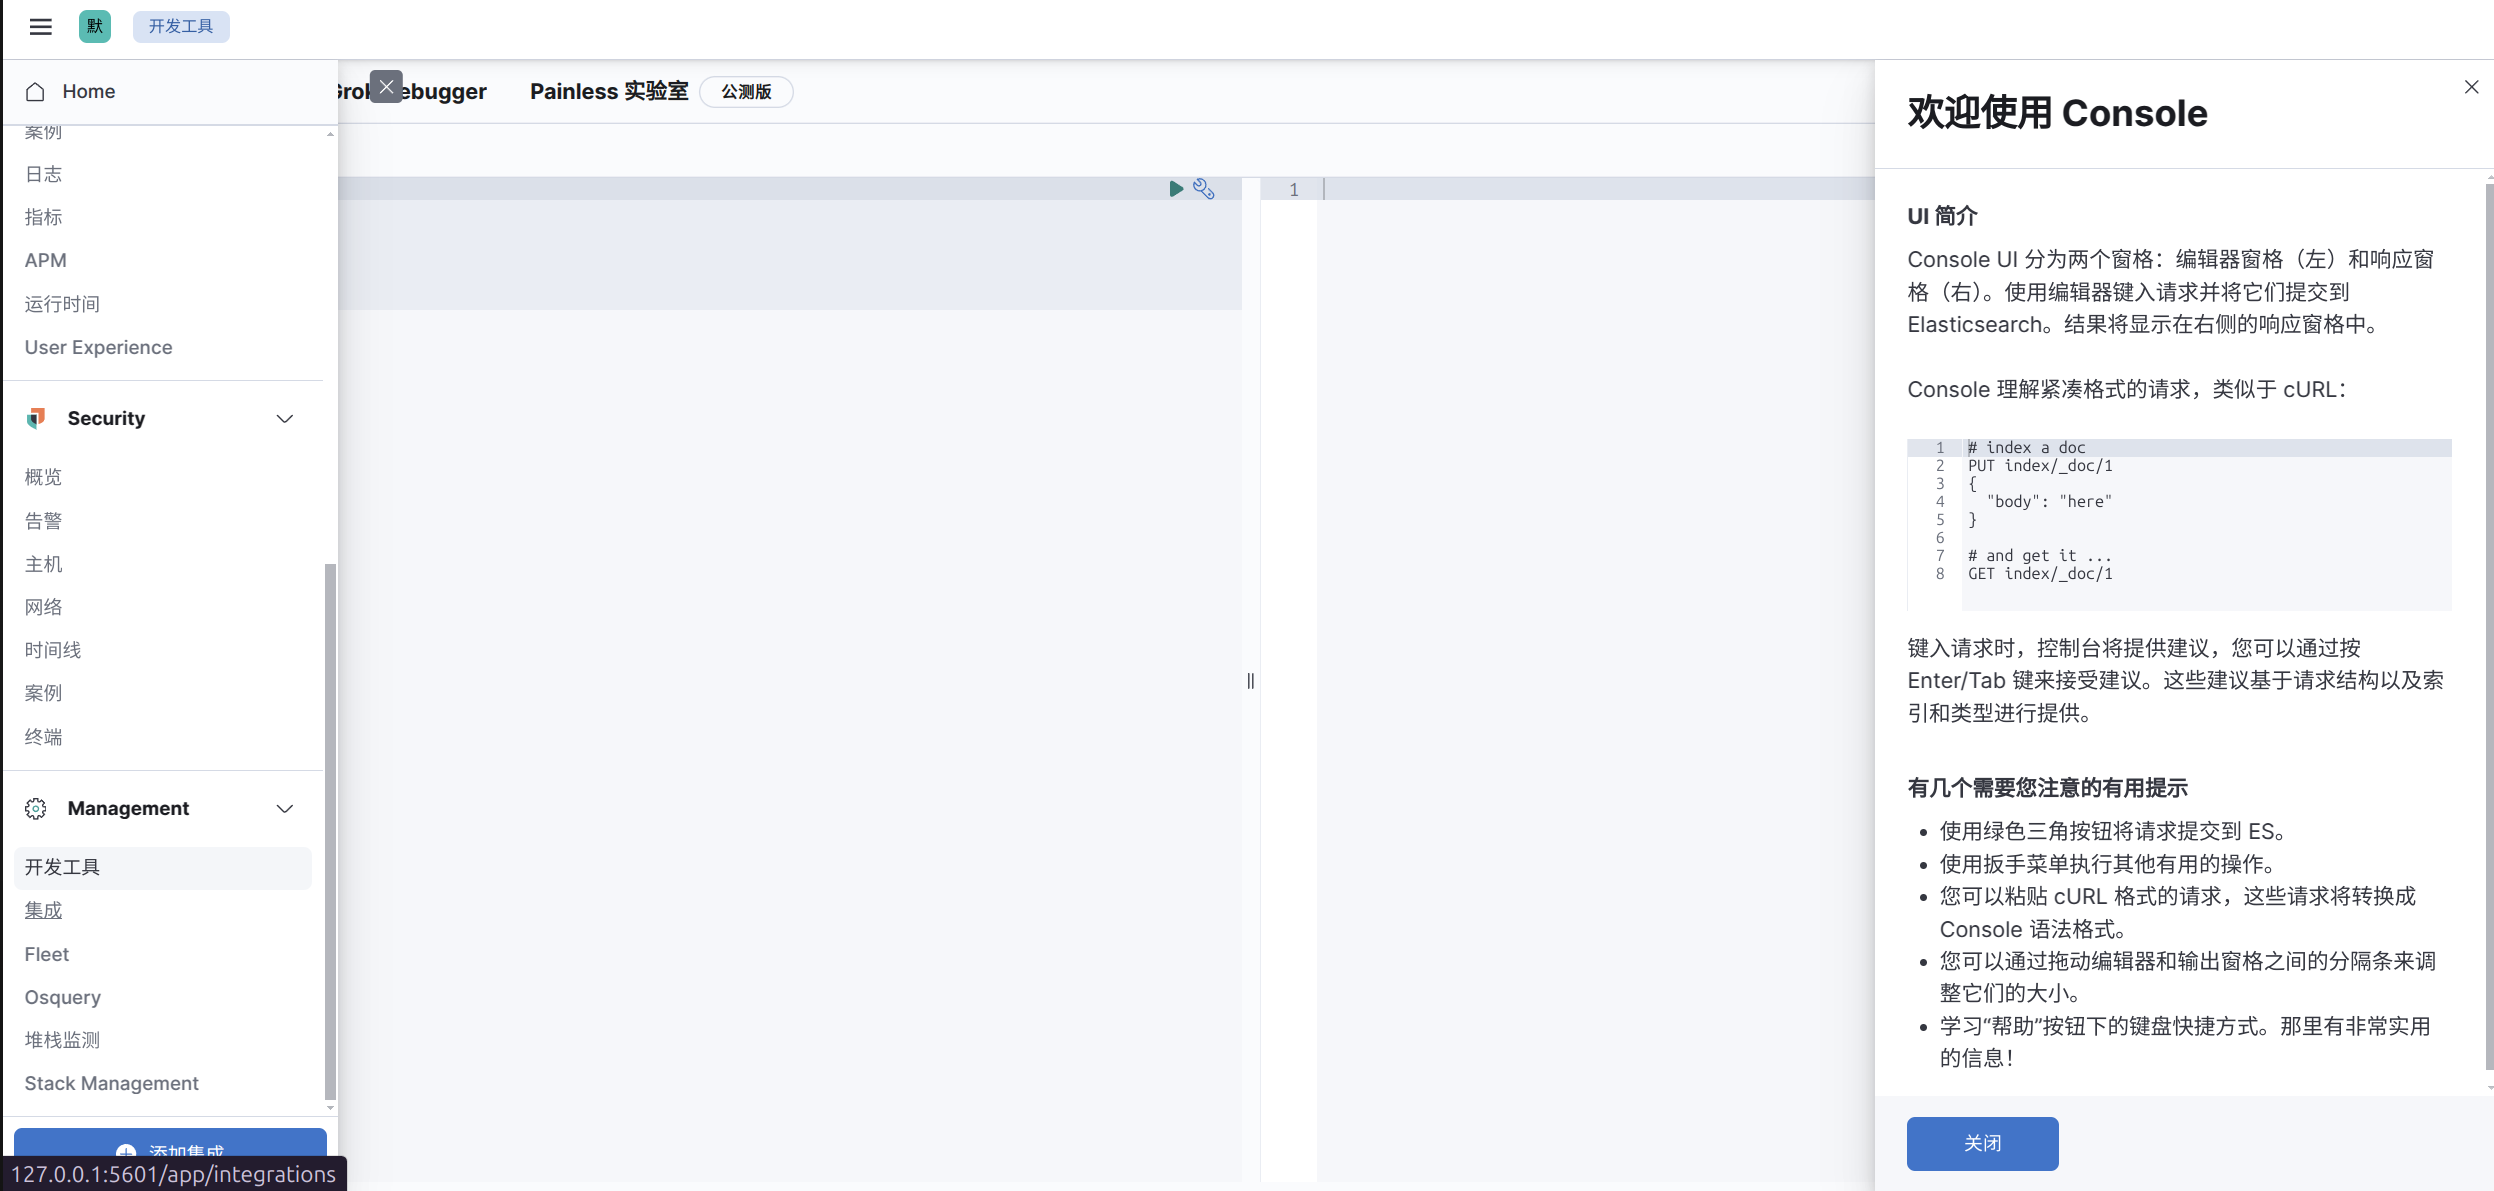This screenshot has height=1191, width=2494.
Task: Collapse the Management section chevron
Action: tap(285, 809)
